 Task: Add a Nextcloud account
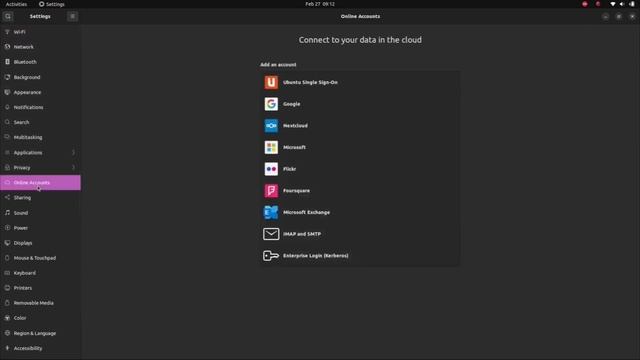click(x=359, y=126)
